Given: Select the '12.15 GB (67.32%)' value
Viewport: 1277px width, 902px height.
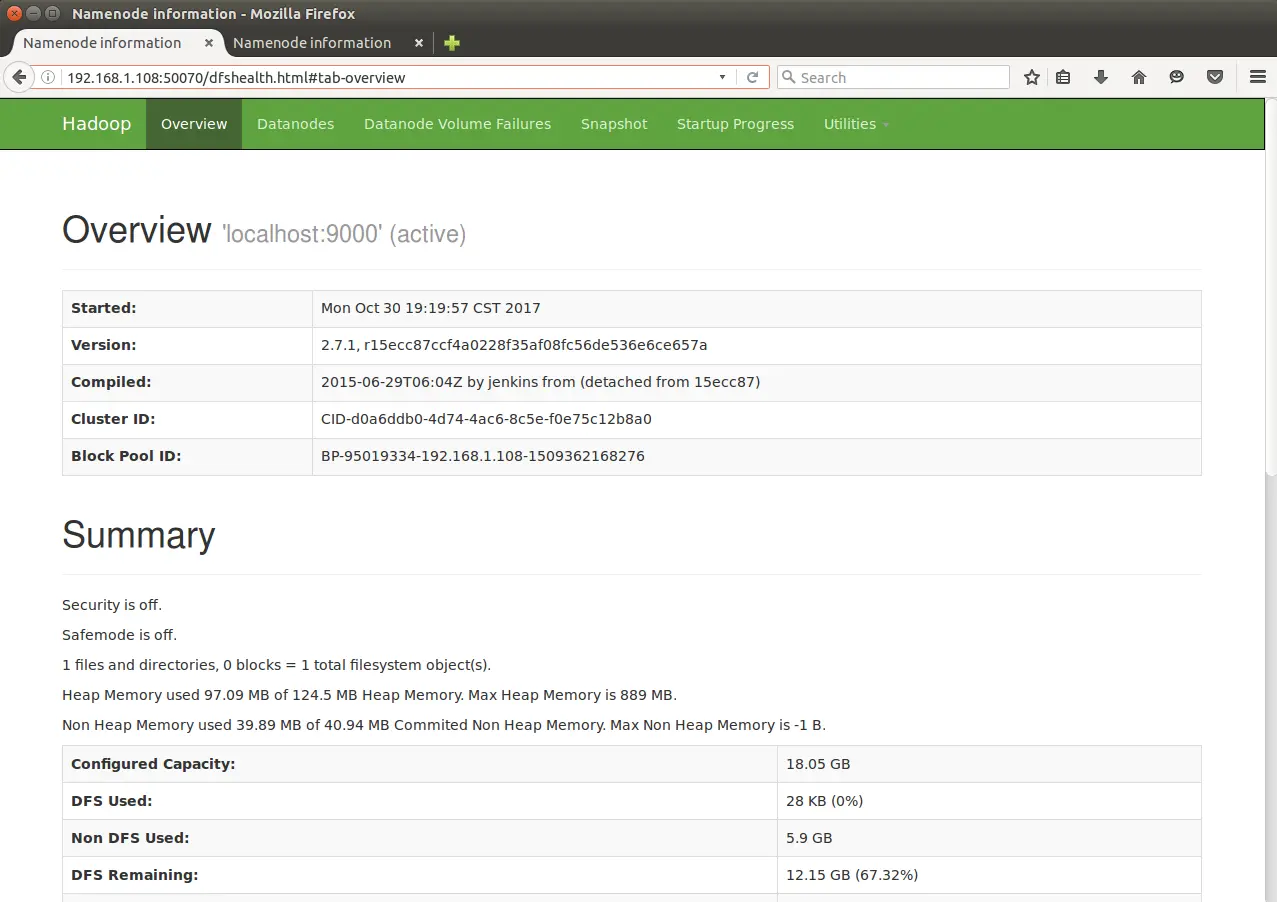Looking at the screenshot, I should 852,875.
